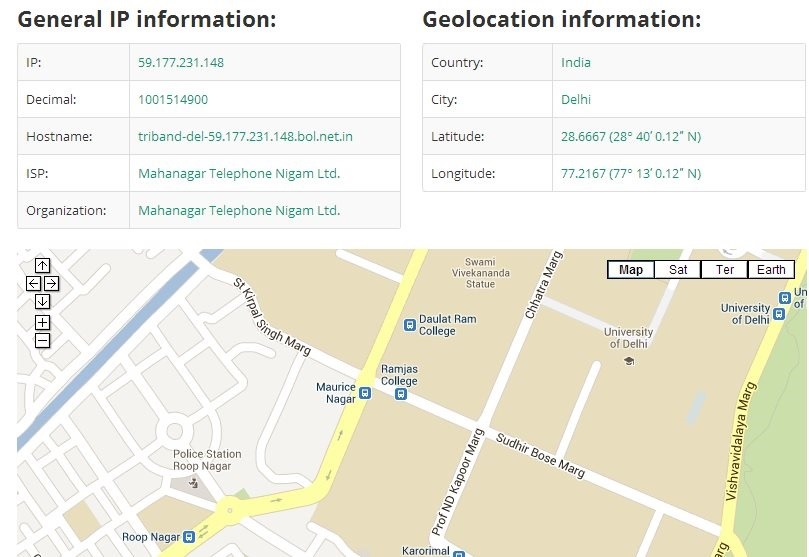The width and height of the screenshot is (809, 557).
Task: Click the Ramjas College map label
Action: point(399,375)
